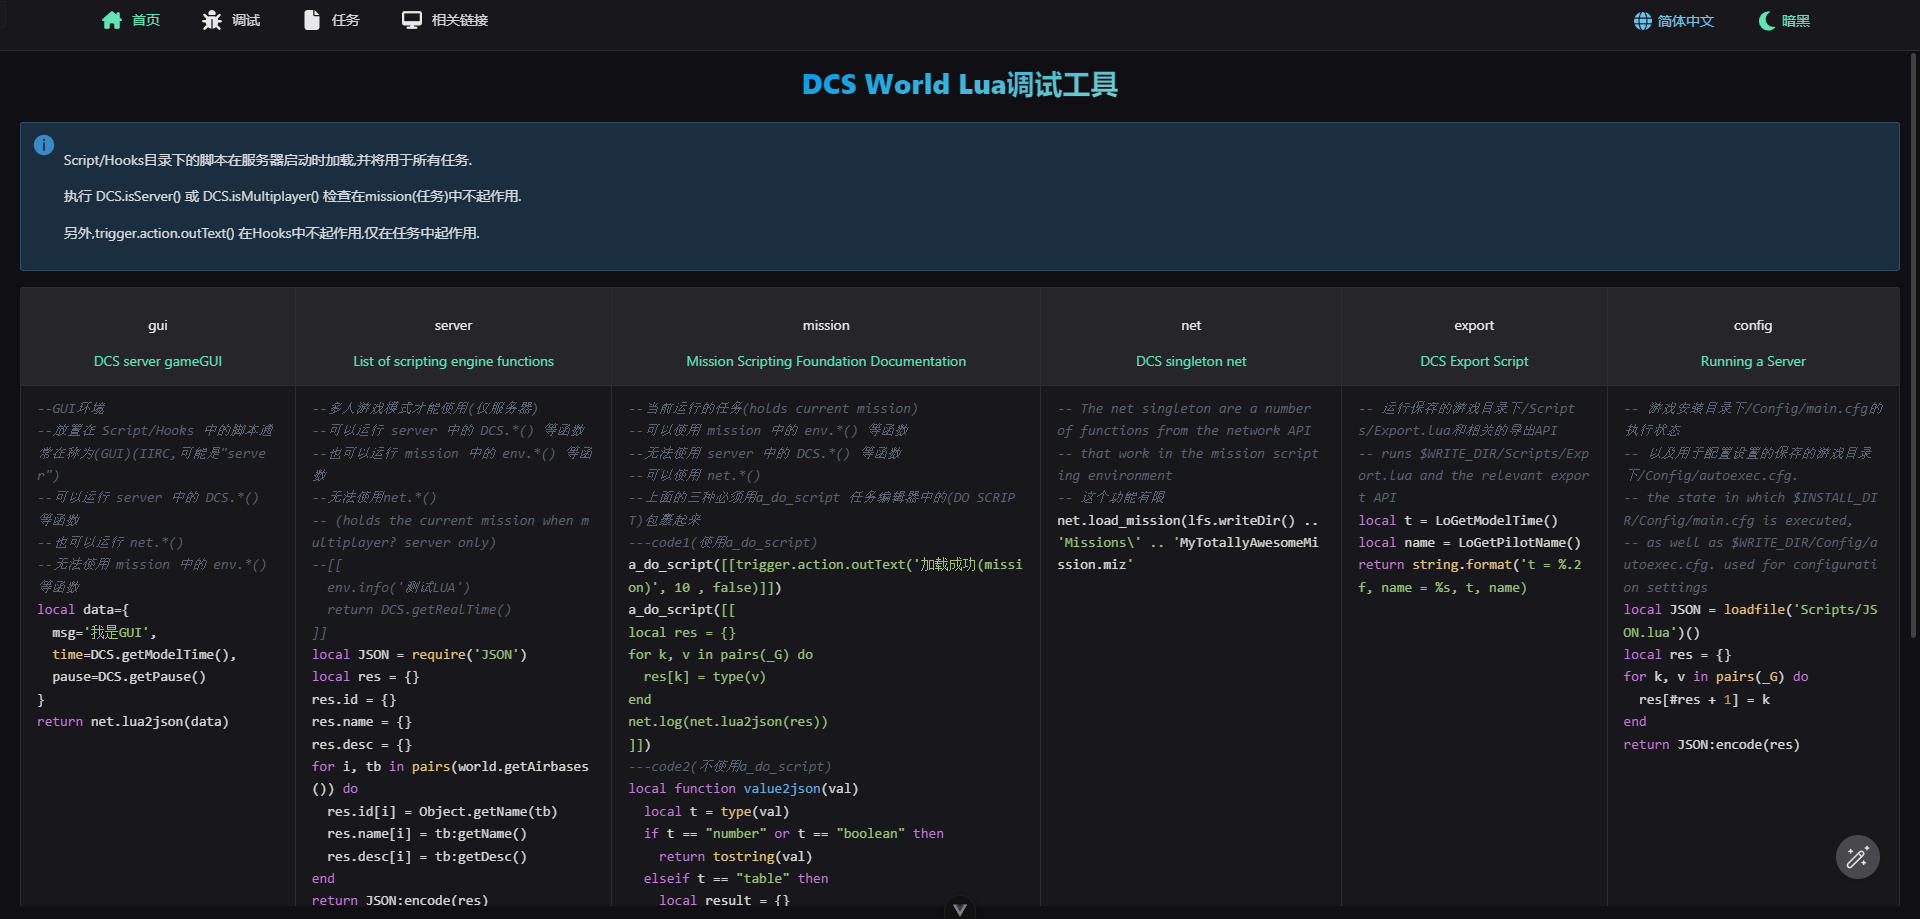Click notice line about Script/Hooks目录

pos(268,160)
